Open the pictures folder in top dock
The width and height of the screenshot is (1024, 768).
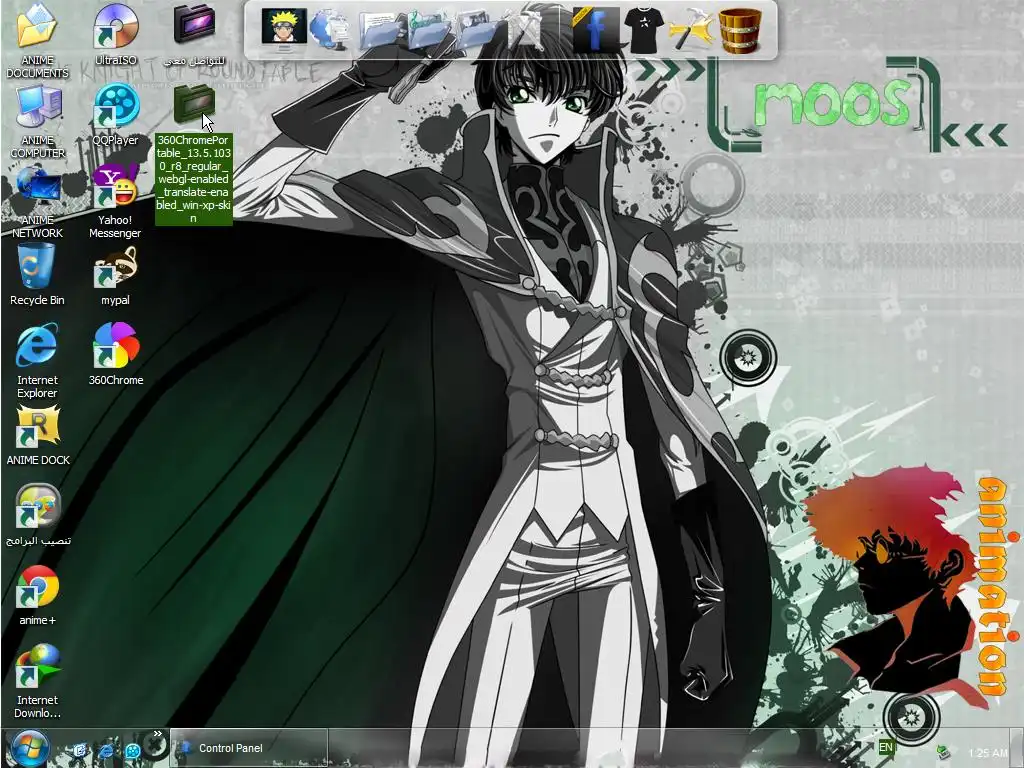(477, 30)
